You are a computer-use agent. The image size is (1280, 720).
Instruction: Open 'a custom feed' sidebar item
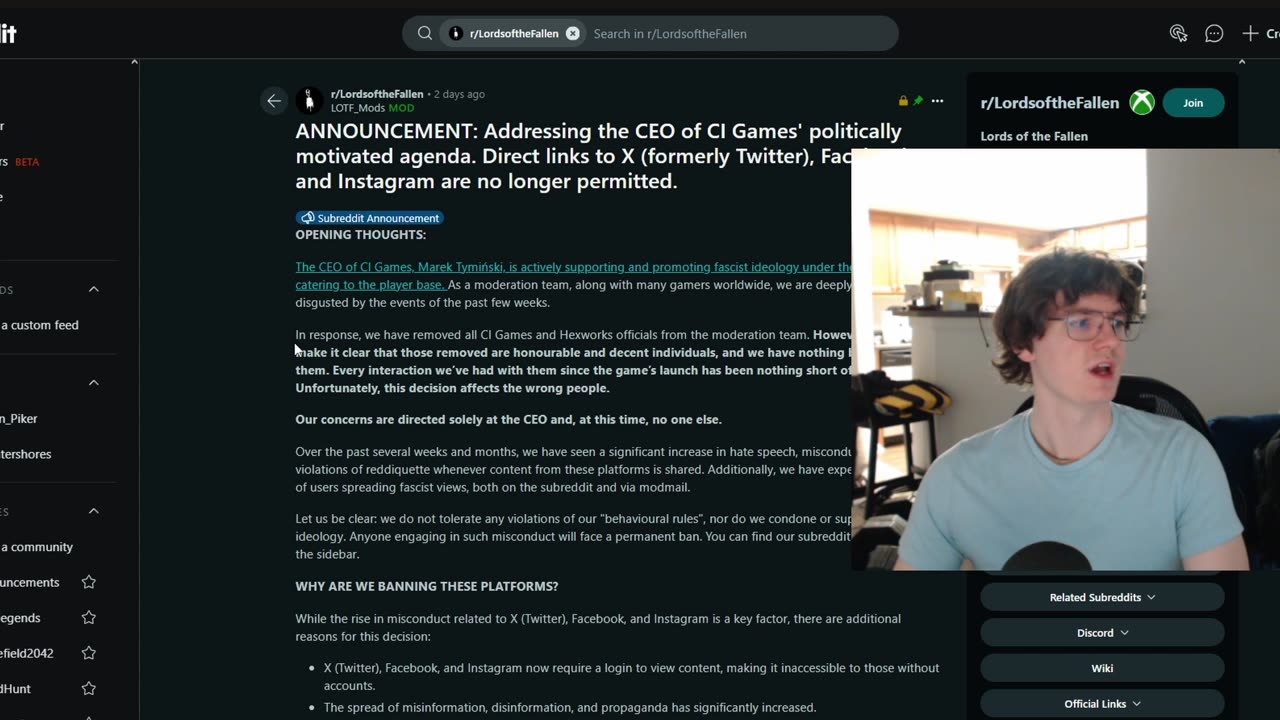(x=39, y=325)
